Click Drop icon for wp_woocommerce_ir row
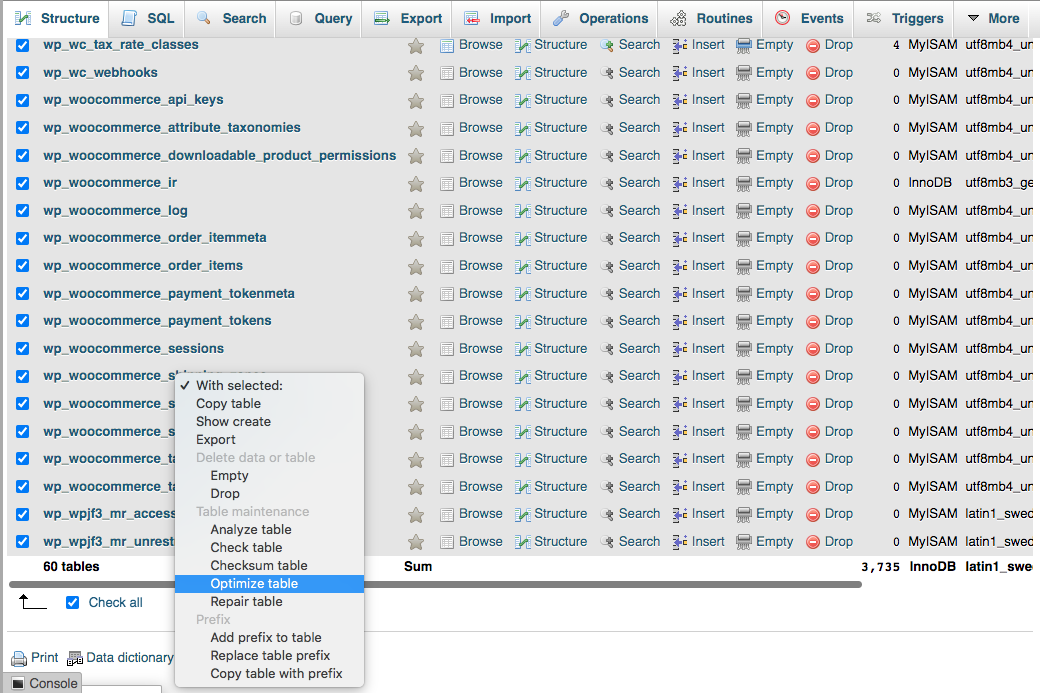Screen dimensions: 1040x693 point(813,183)
